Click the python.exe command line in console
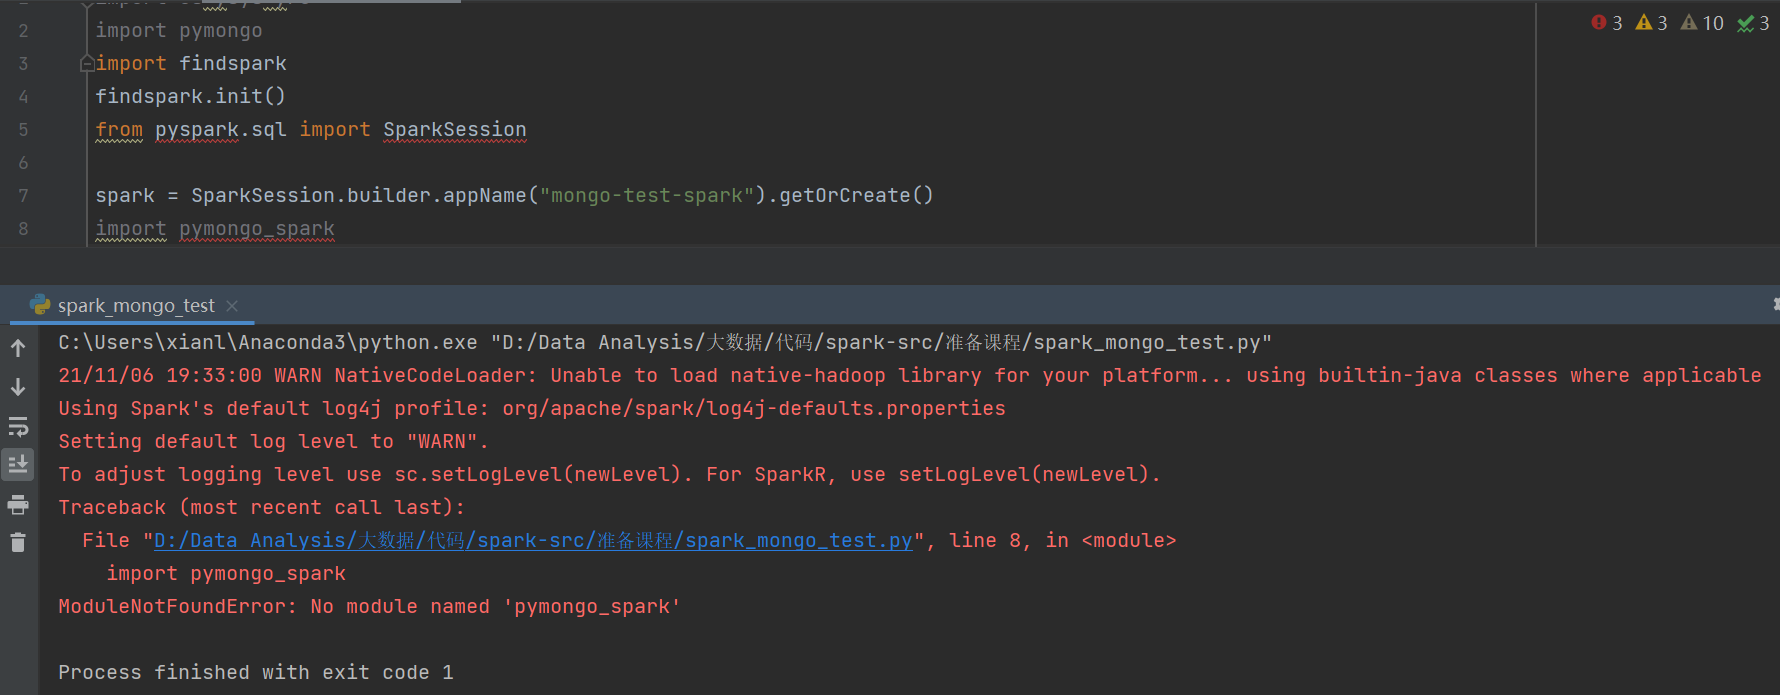This screenshot has height=695, width=1780. [665, 343]
